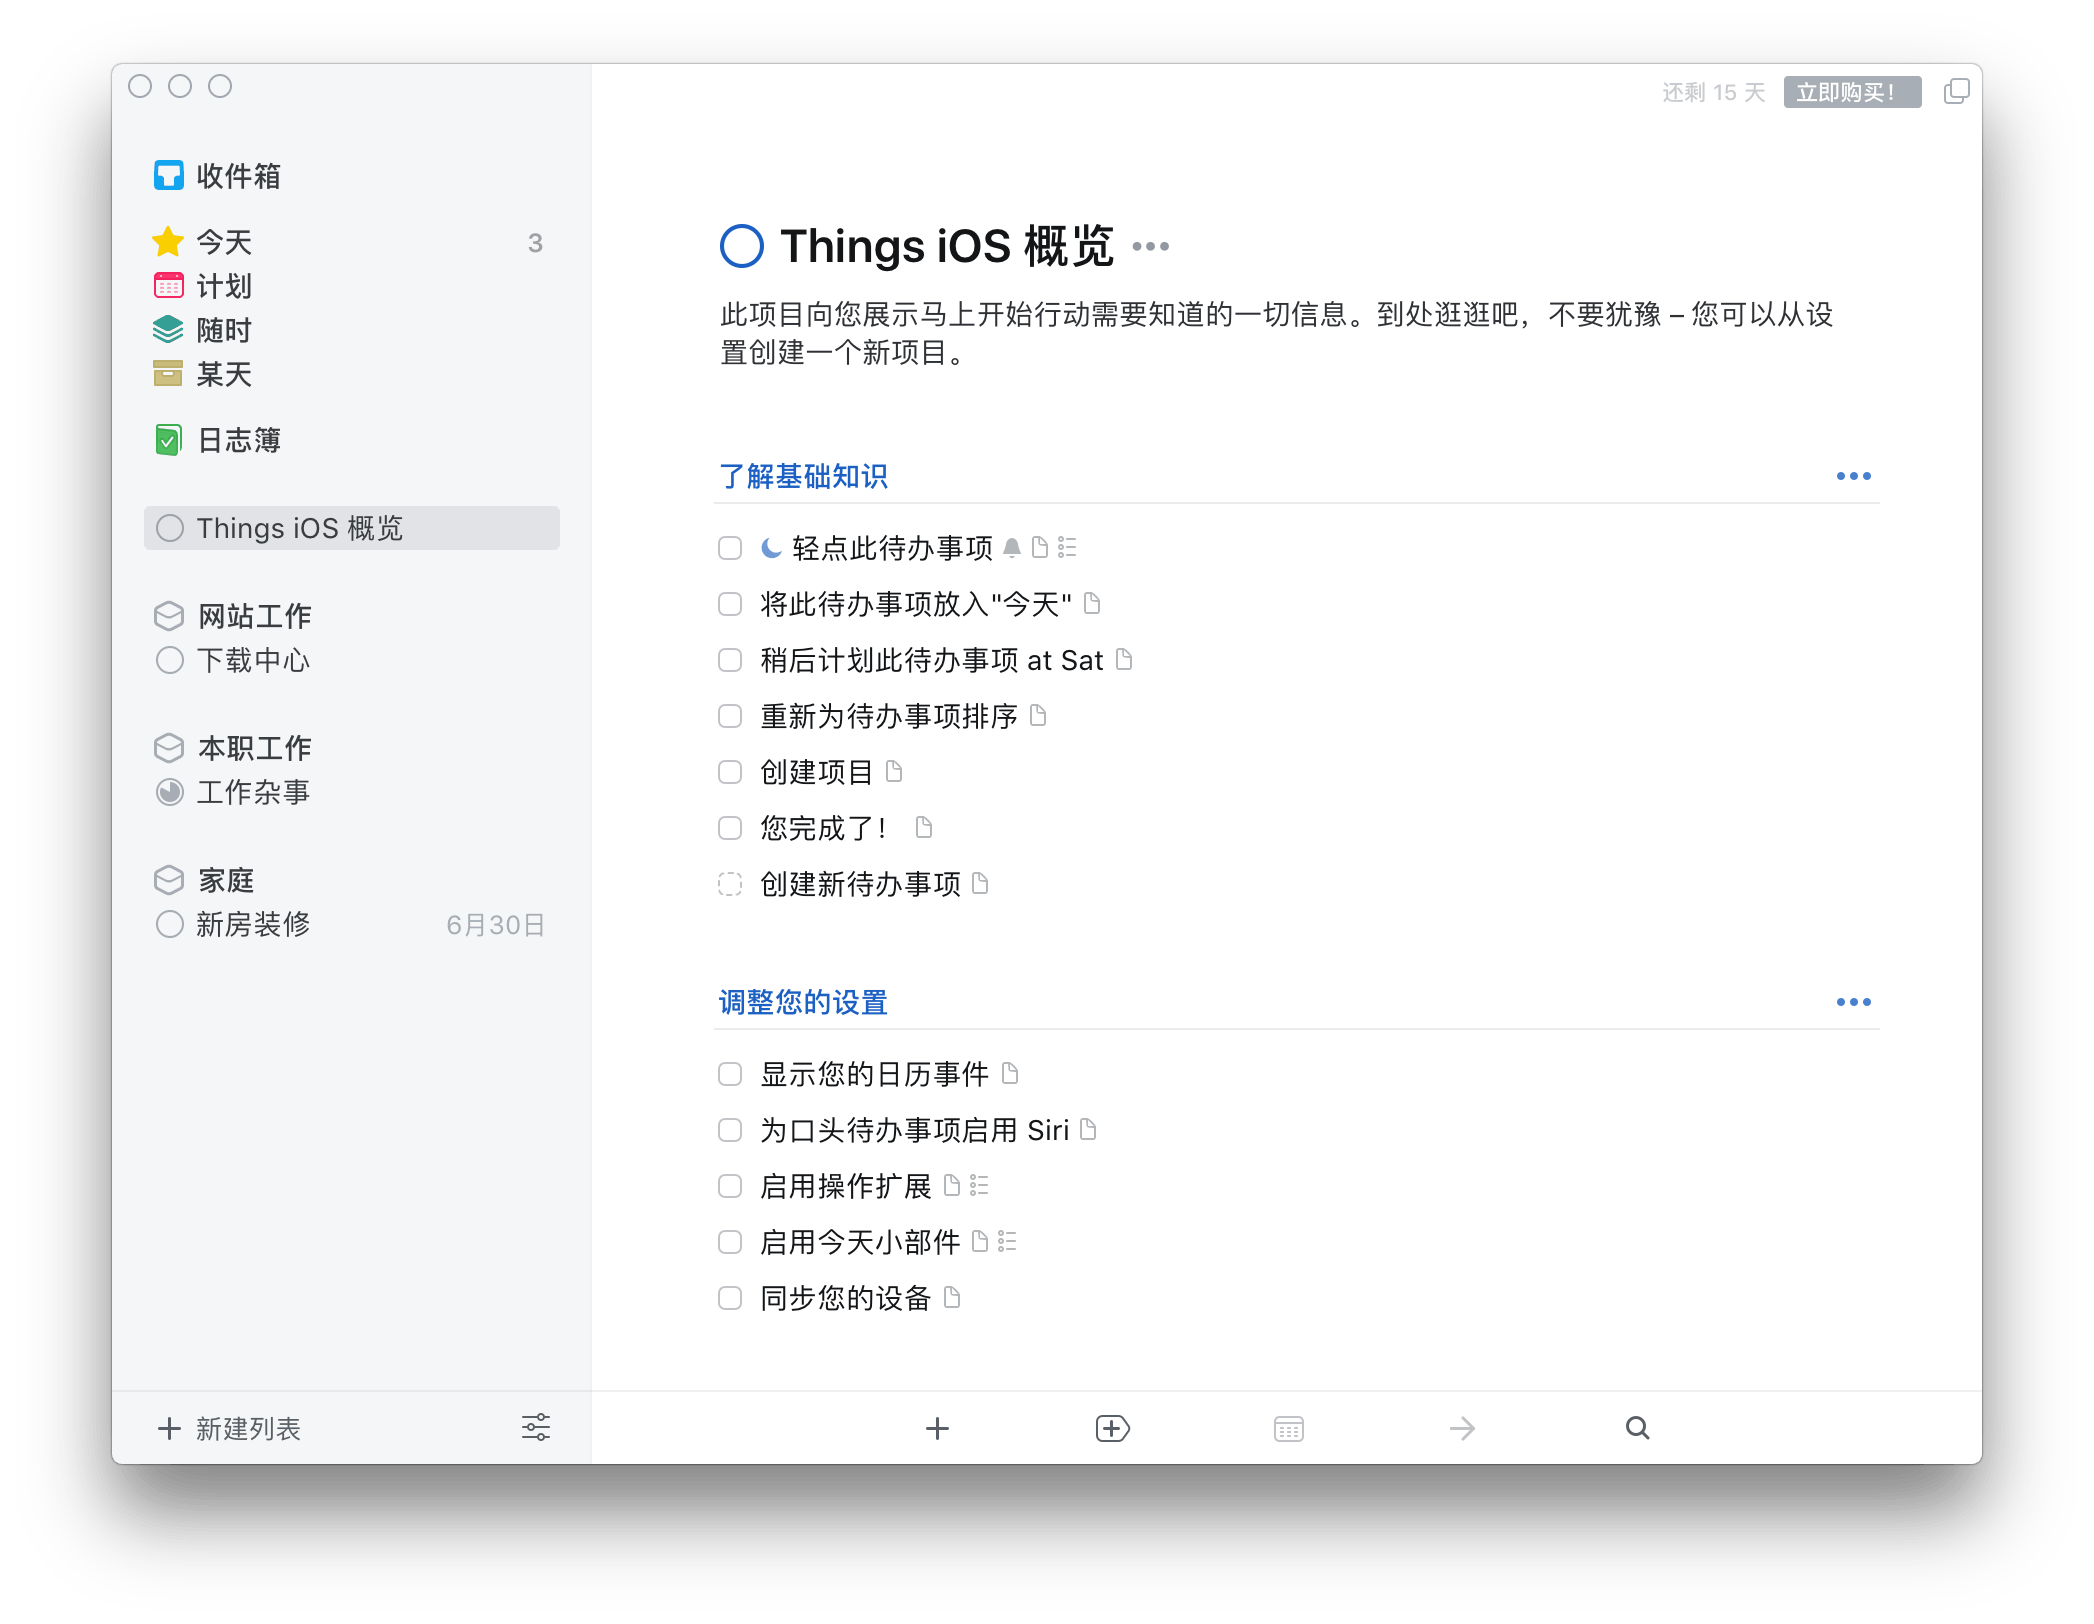Click the 了解基础知识 heading

coord(803,476)
